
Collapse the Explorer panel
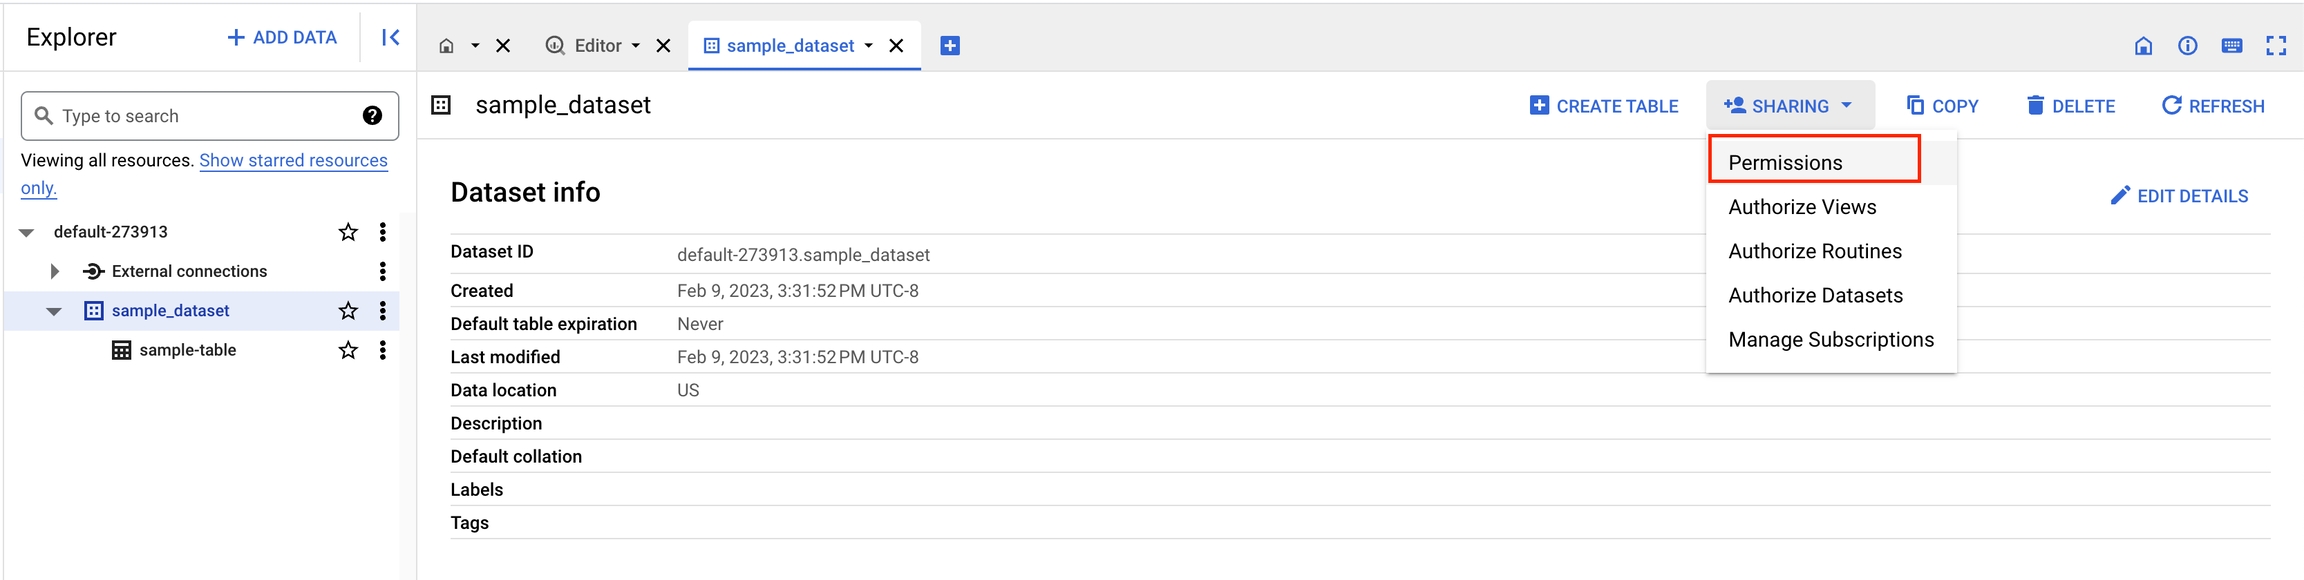click(x=390, y=38)
